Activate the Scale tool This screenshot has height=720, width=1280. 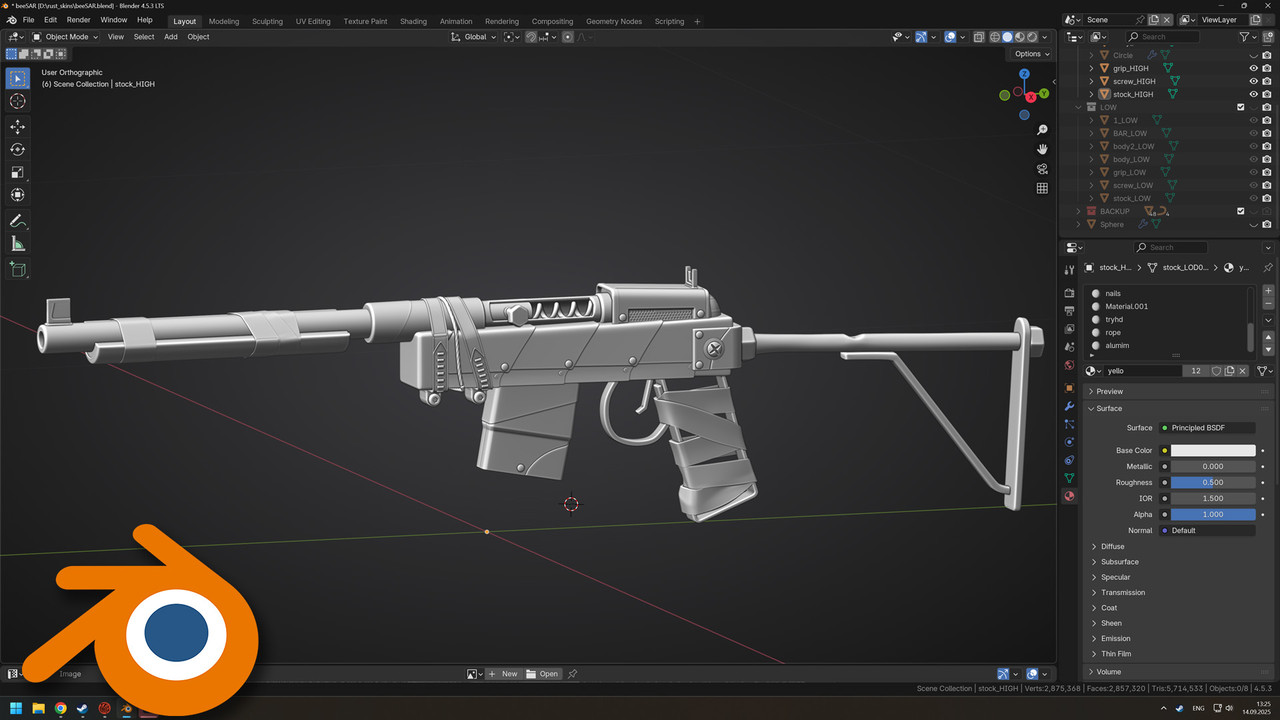click(17, 172)
